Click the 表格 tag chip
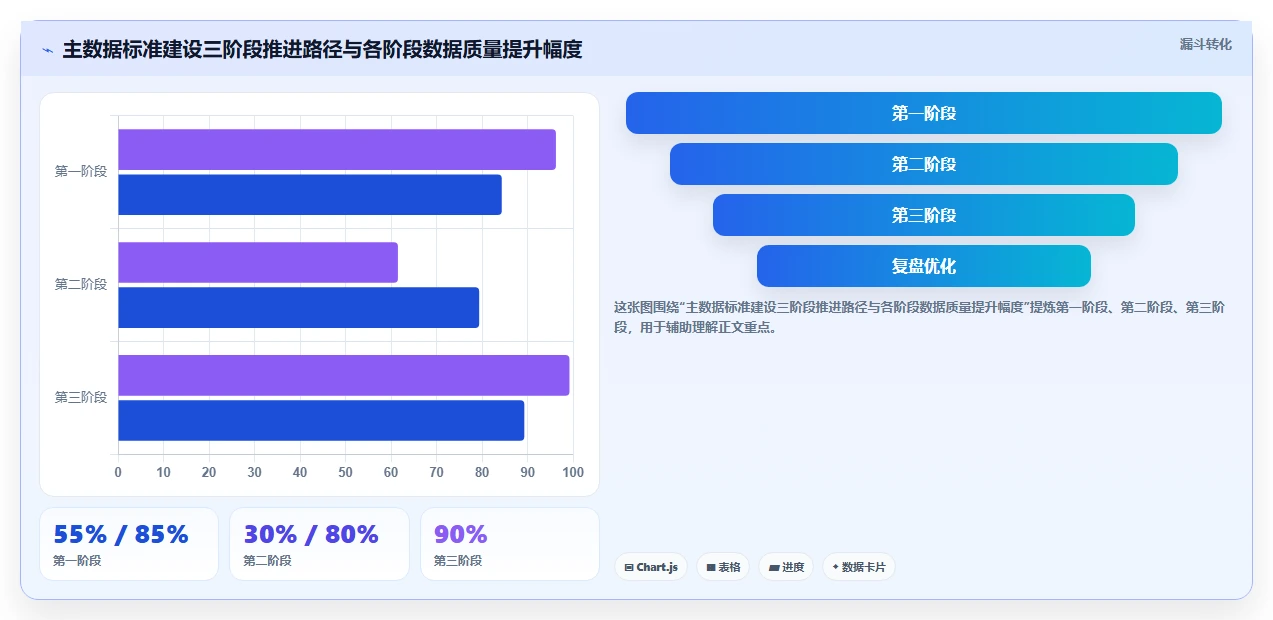1273x620 pixels. (723, 567)
